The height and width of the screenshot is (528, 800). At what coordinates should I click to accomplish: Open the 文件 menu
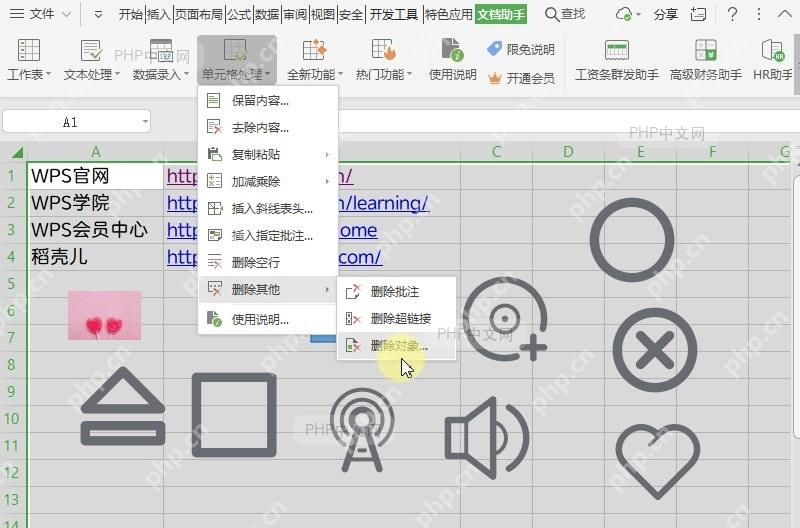click(x=40, y=14)
